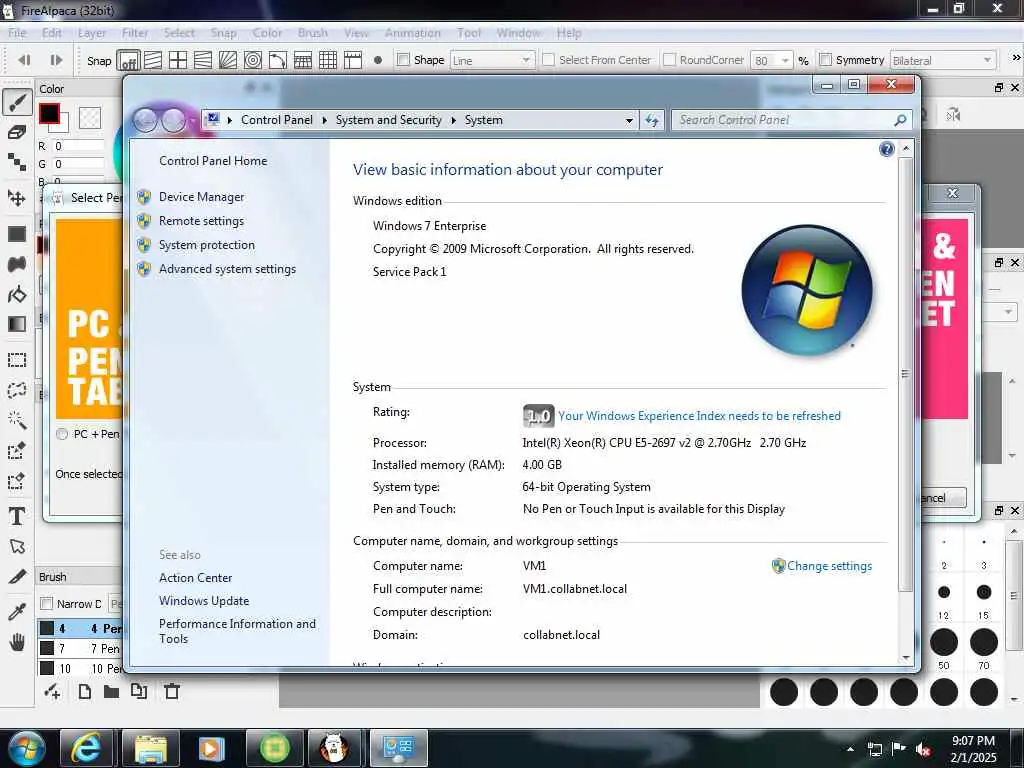Viewport: 1024px width, 768px height.
Task: Enable the radial concentric circle snap
Action: 253,60
